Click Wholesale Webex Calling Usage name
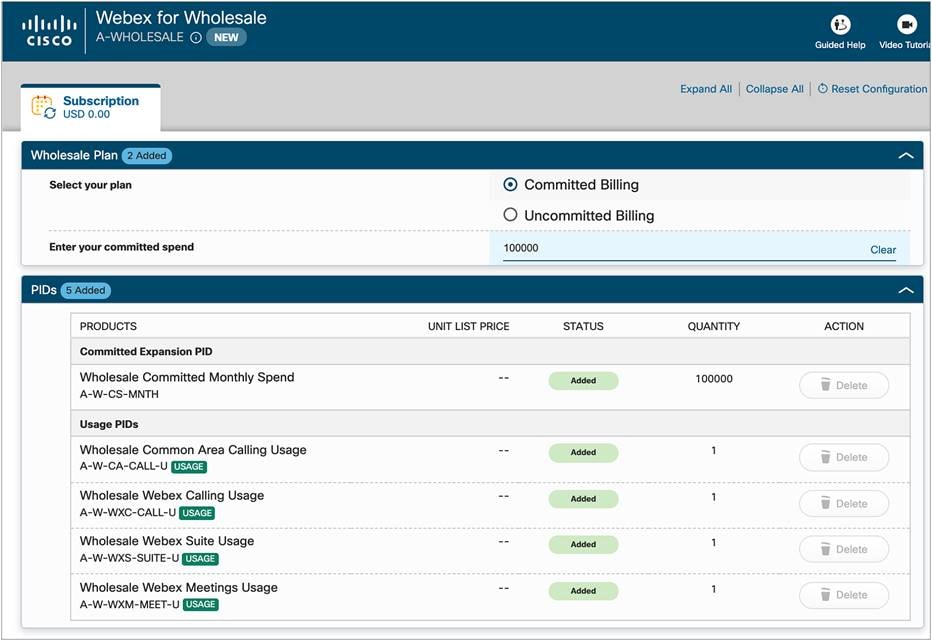This screenshot has height=641, width=932. (172, 495)
